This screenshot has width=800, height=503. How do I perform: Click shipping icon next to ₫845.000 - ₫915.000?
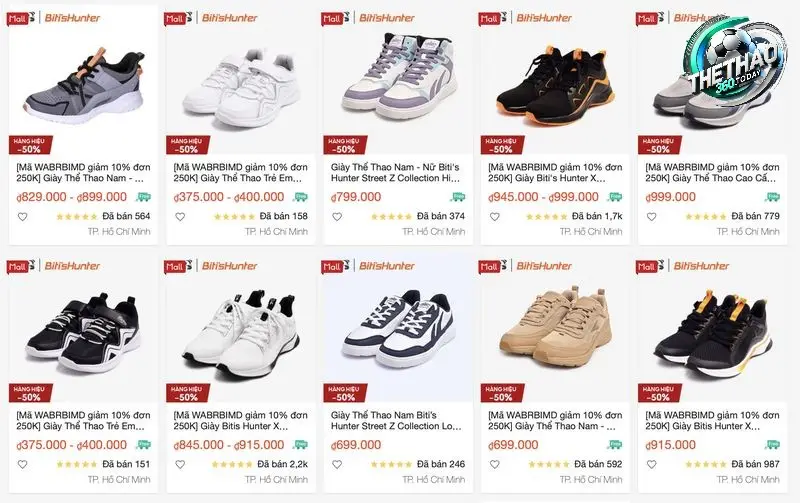[301, 445]
